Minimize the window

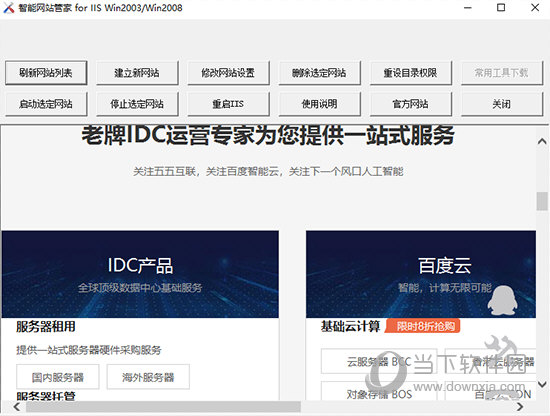(x=468, y=7)
